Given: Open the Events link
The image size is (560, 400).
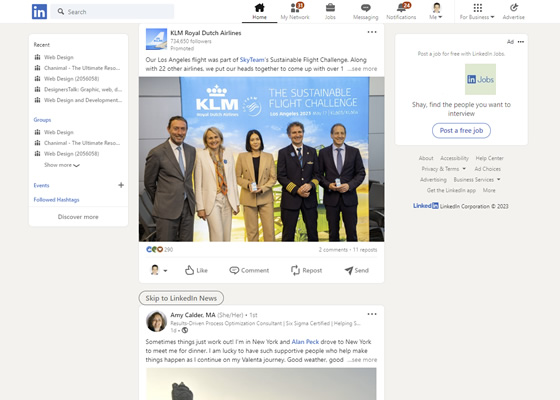Looking at the screenshot, I should [x=41, y=185].
